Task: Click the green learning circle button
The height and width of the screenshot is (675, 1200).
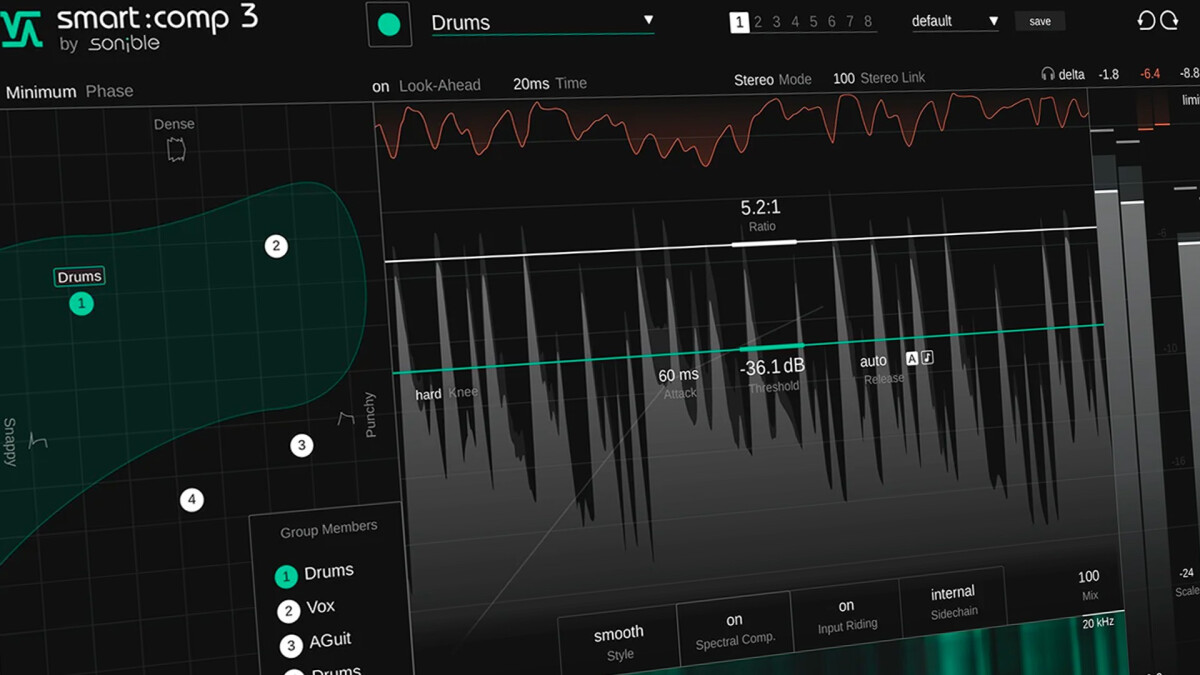Action: pos(389,22)
